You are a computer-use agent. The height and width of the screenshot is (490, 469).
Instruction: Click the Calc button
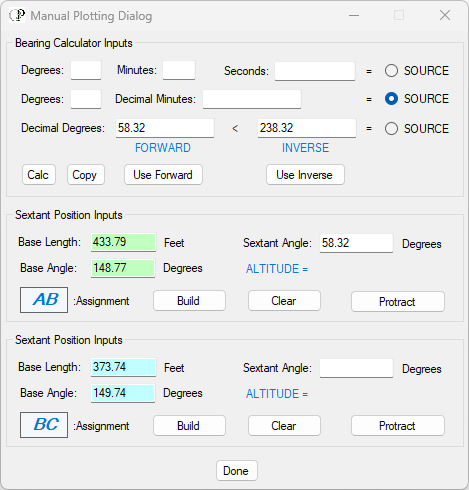pos(39,175)
